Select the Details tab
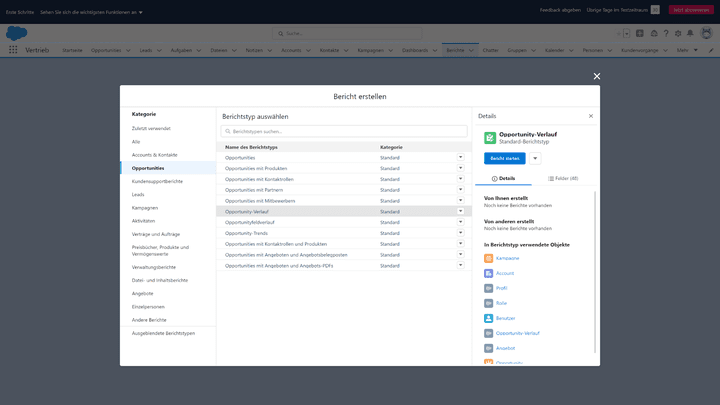 [506, 178]
